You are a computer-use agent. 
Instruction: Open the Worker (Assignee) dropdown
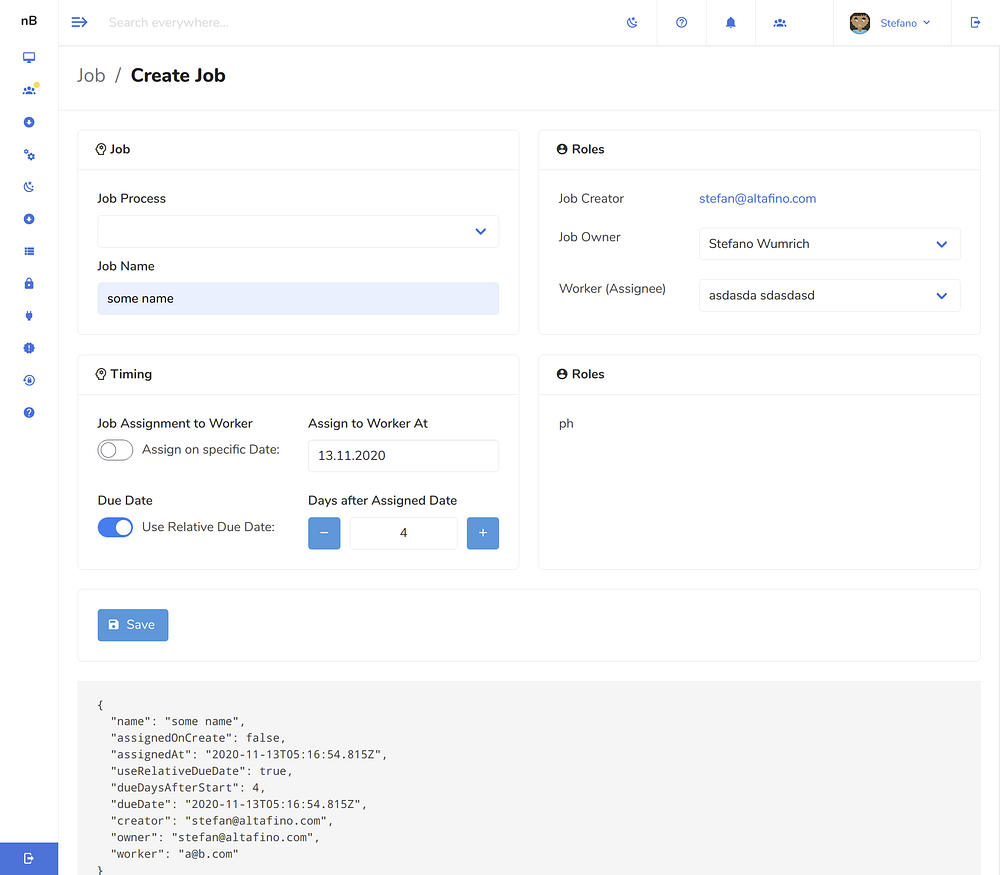point(829,296)
